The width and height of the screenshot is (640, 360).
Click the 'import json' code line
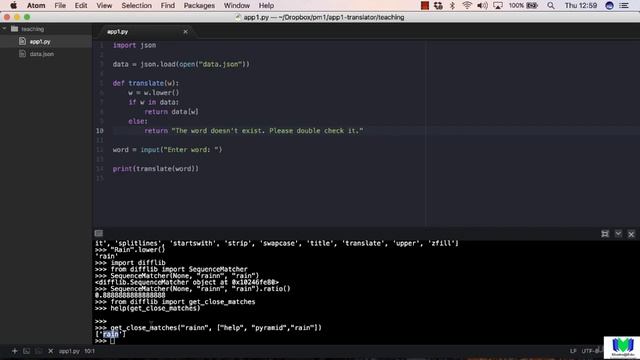134,45
